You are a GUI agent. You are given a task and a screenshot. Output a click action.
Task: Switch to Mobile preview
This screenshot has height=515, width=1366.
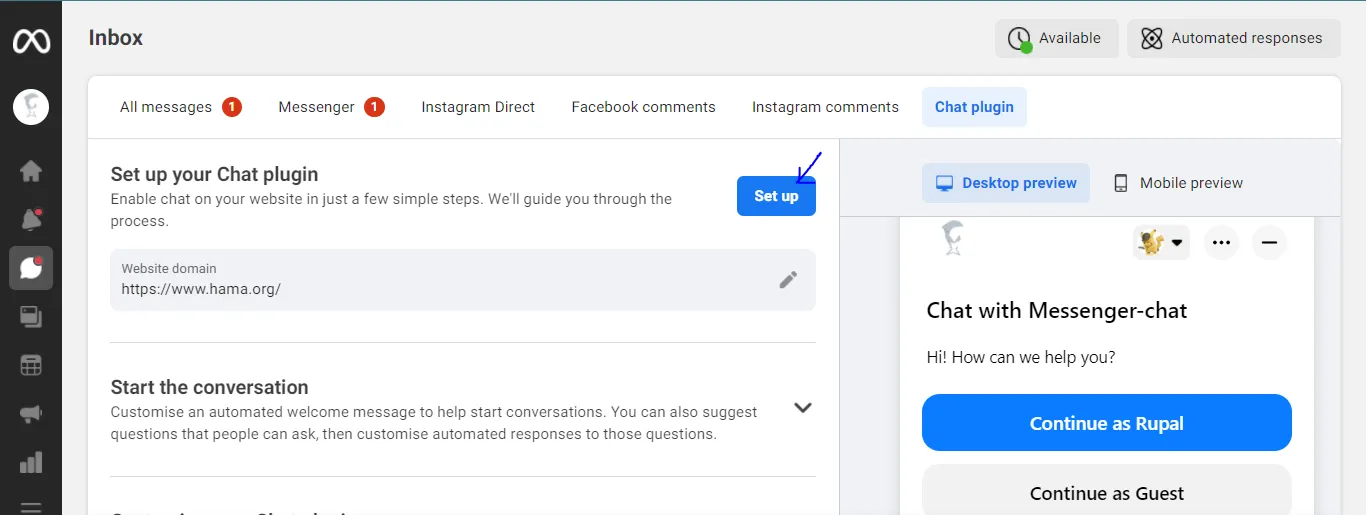(1178, 183)
